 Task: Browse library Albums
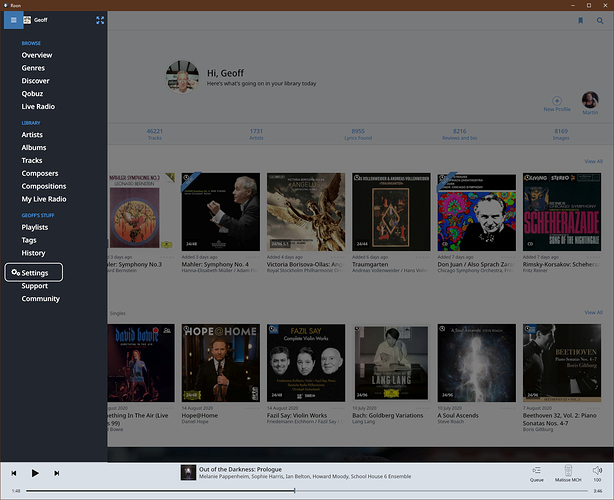tap(34, 148)
